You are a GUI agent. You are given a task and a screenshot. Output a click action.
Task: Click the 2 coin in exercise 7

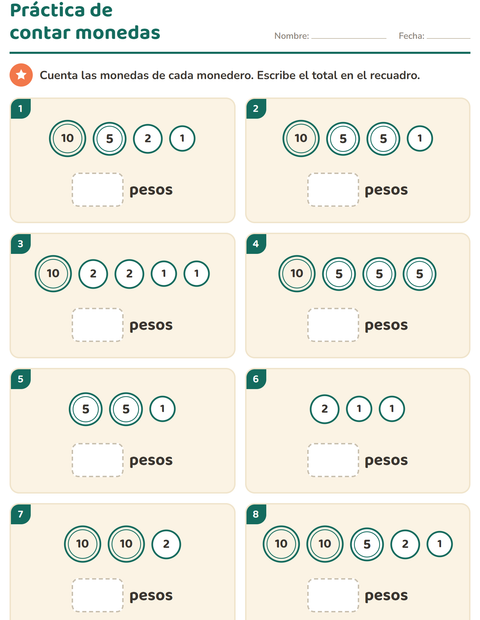coord(166,544)
